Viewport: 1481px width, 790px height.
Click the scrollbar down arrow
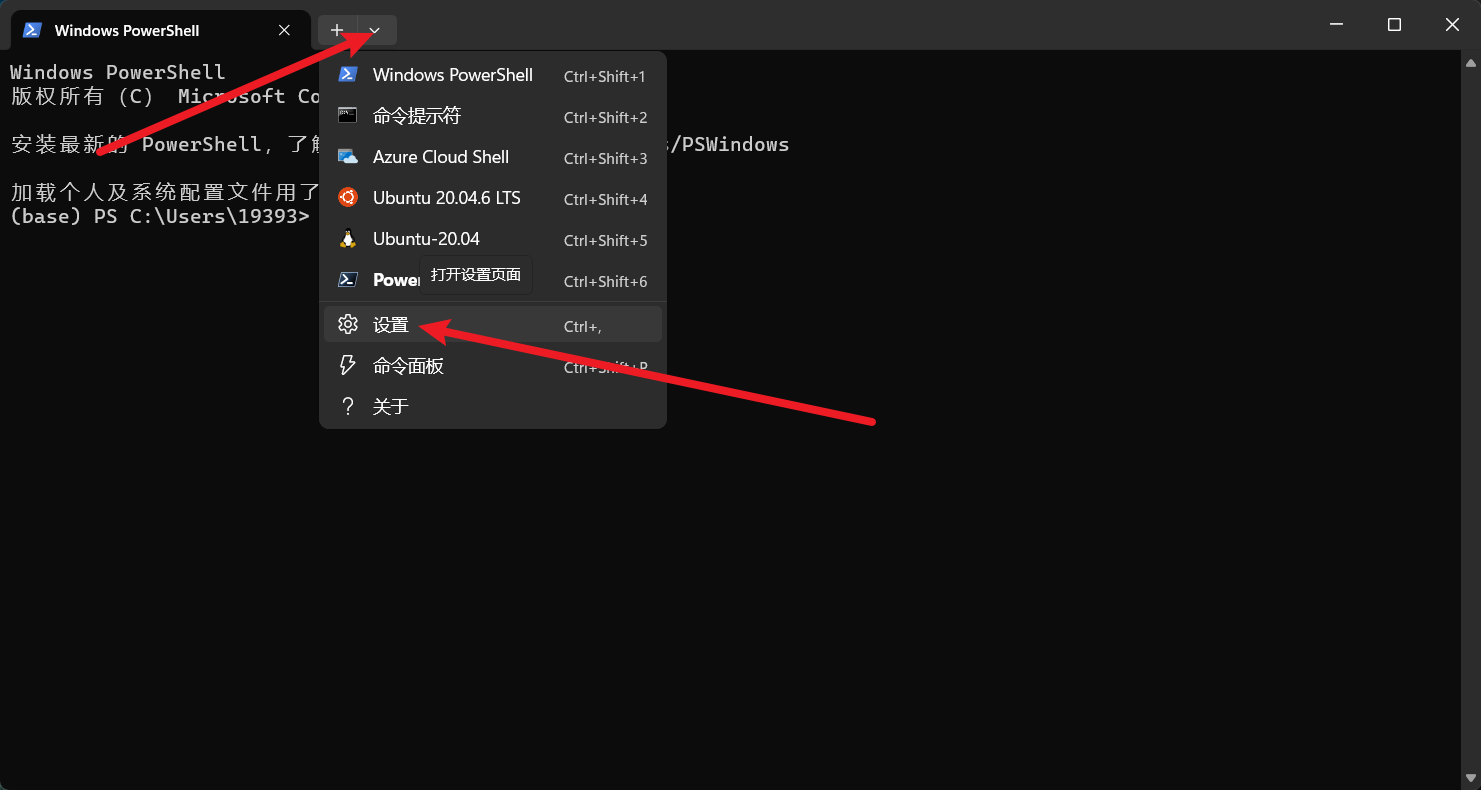point(1470,777)
